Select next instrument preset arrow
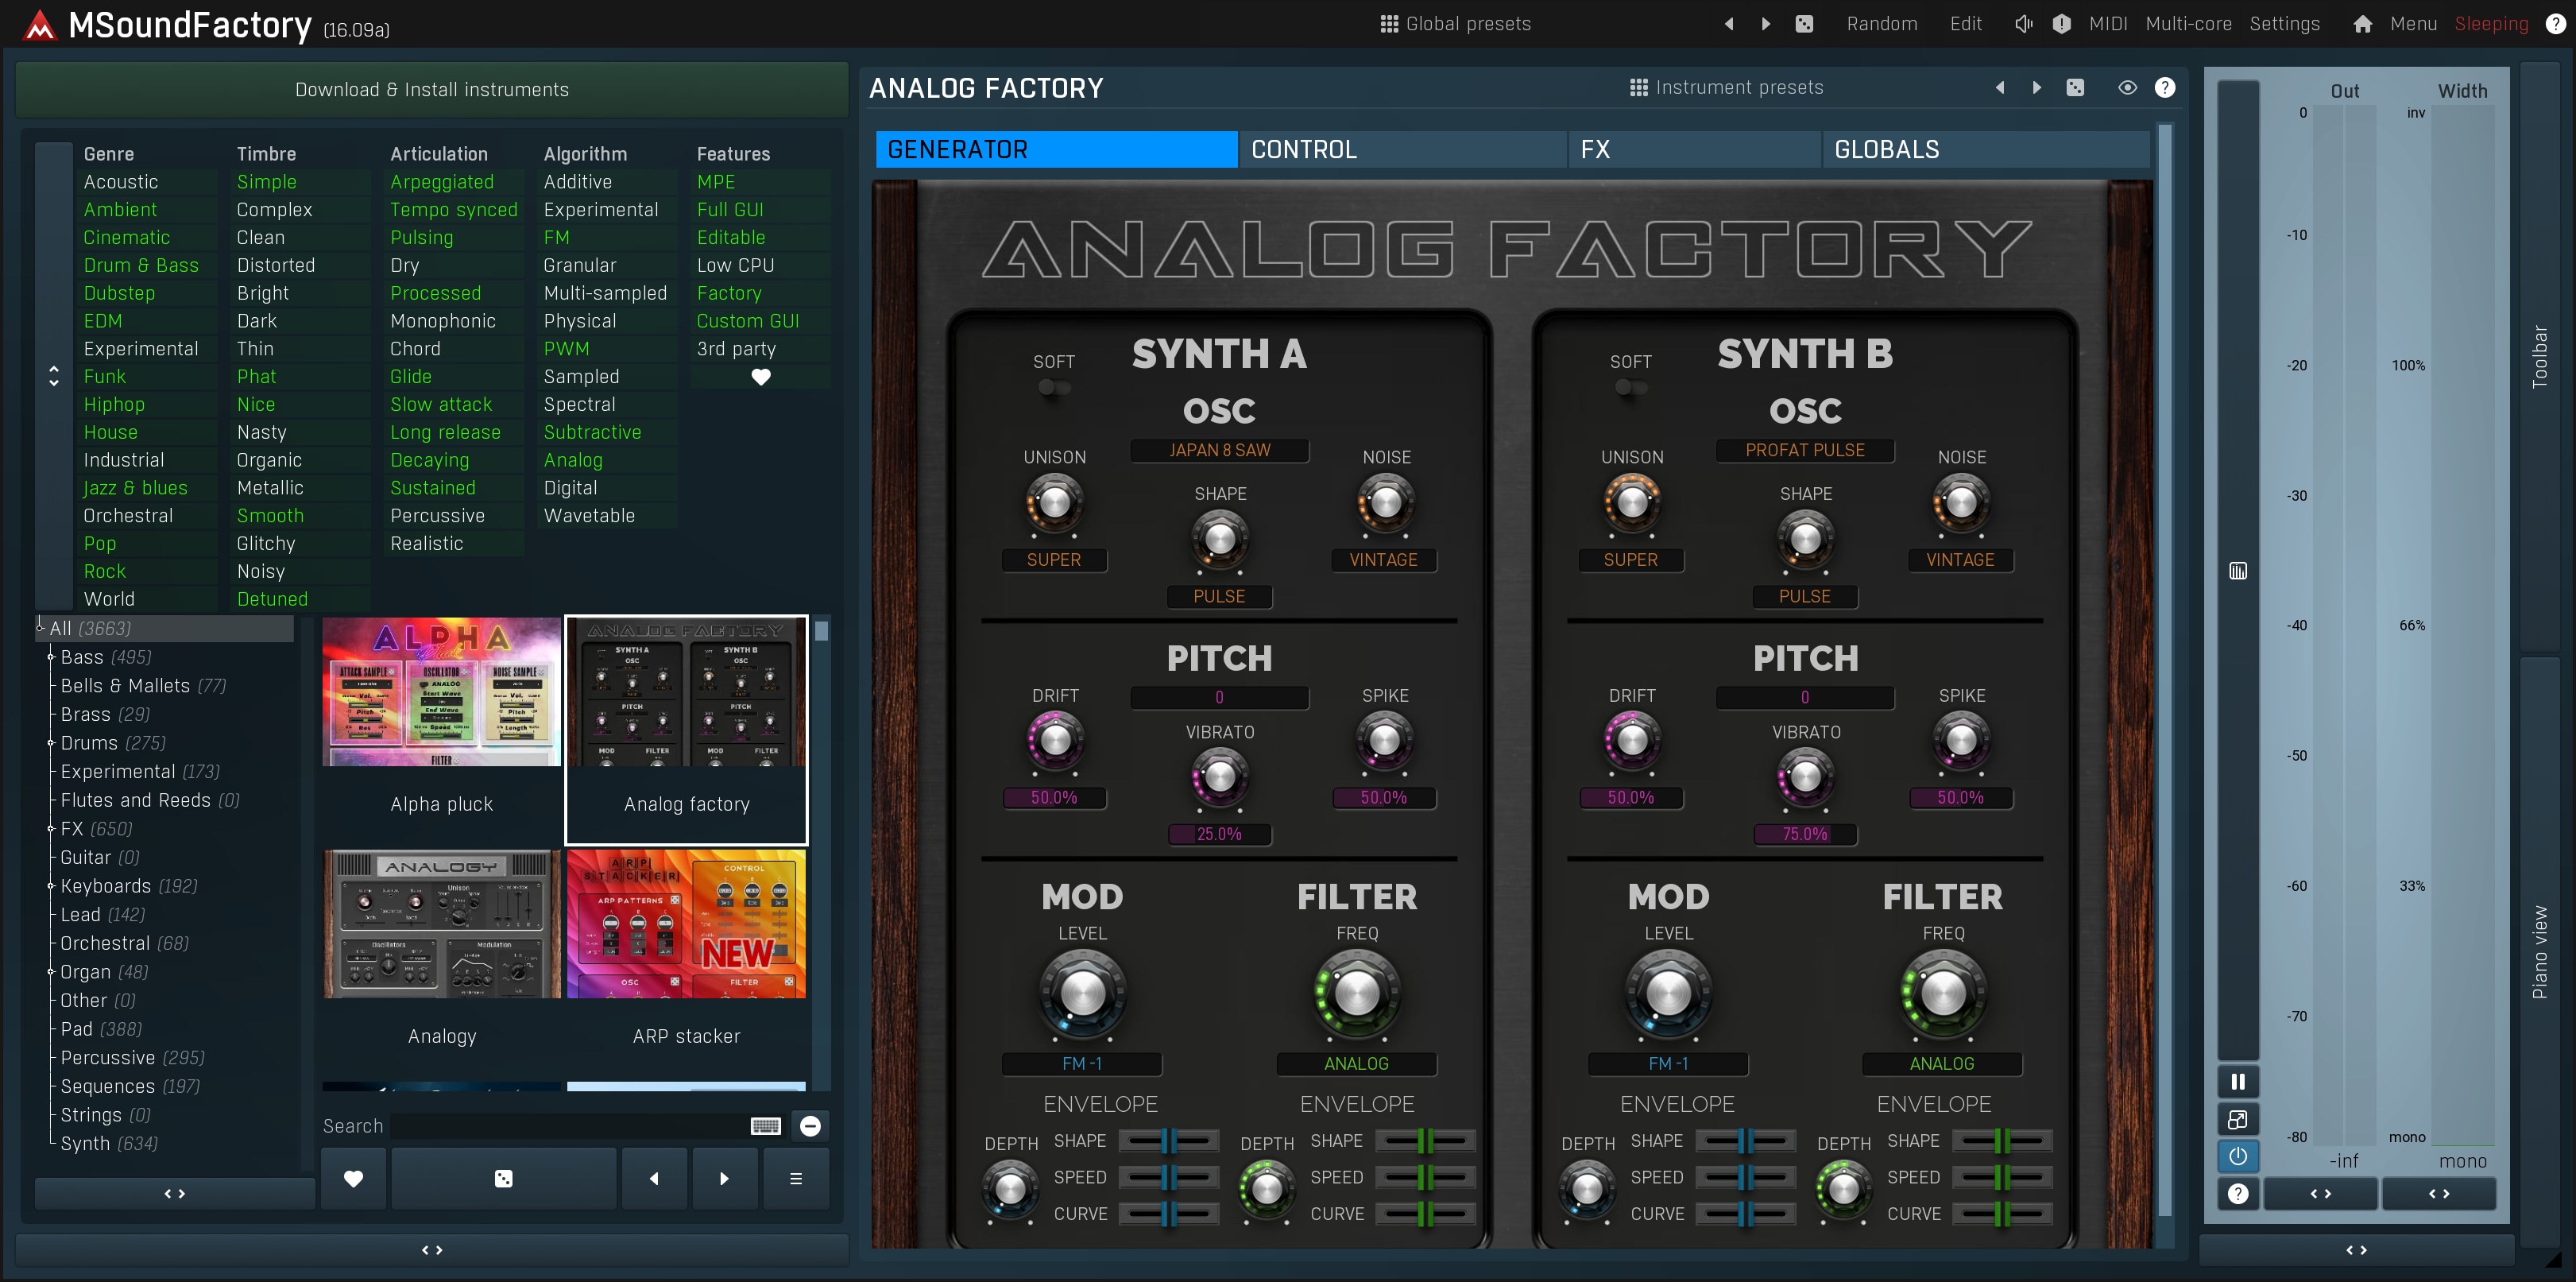Viewport: 2576px width, 1282px height. pos(2037,88)
